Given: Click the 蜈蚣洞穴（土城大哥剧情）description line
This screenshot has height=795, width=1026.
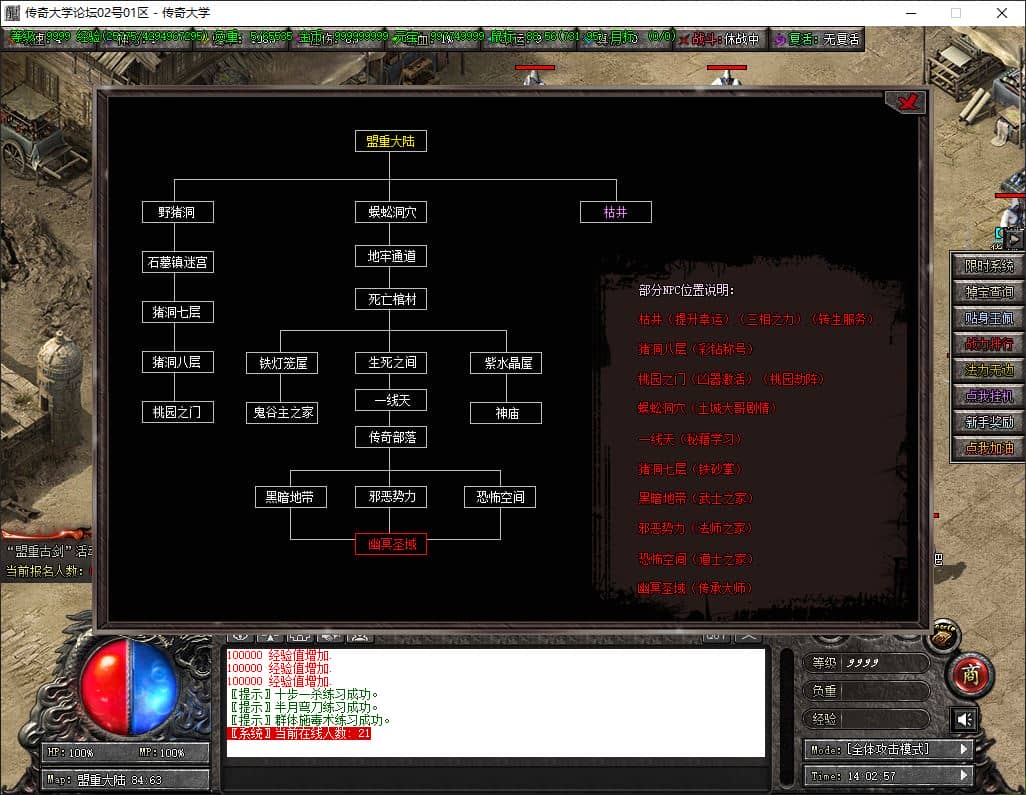Looking at the screenshot, I should pos(707,408).
